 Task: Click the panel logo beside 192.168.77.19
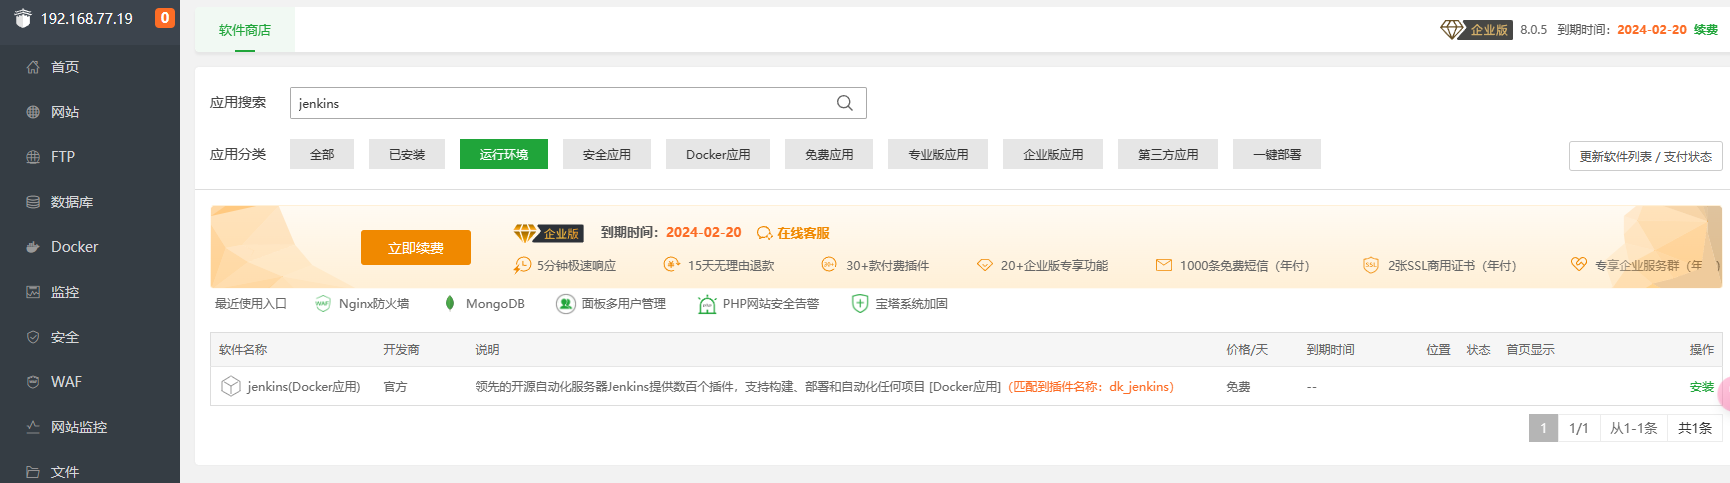[23, 18]
